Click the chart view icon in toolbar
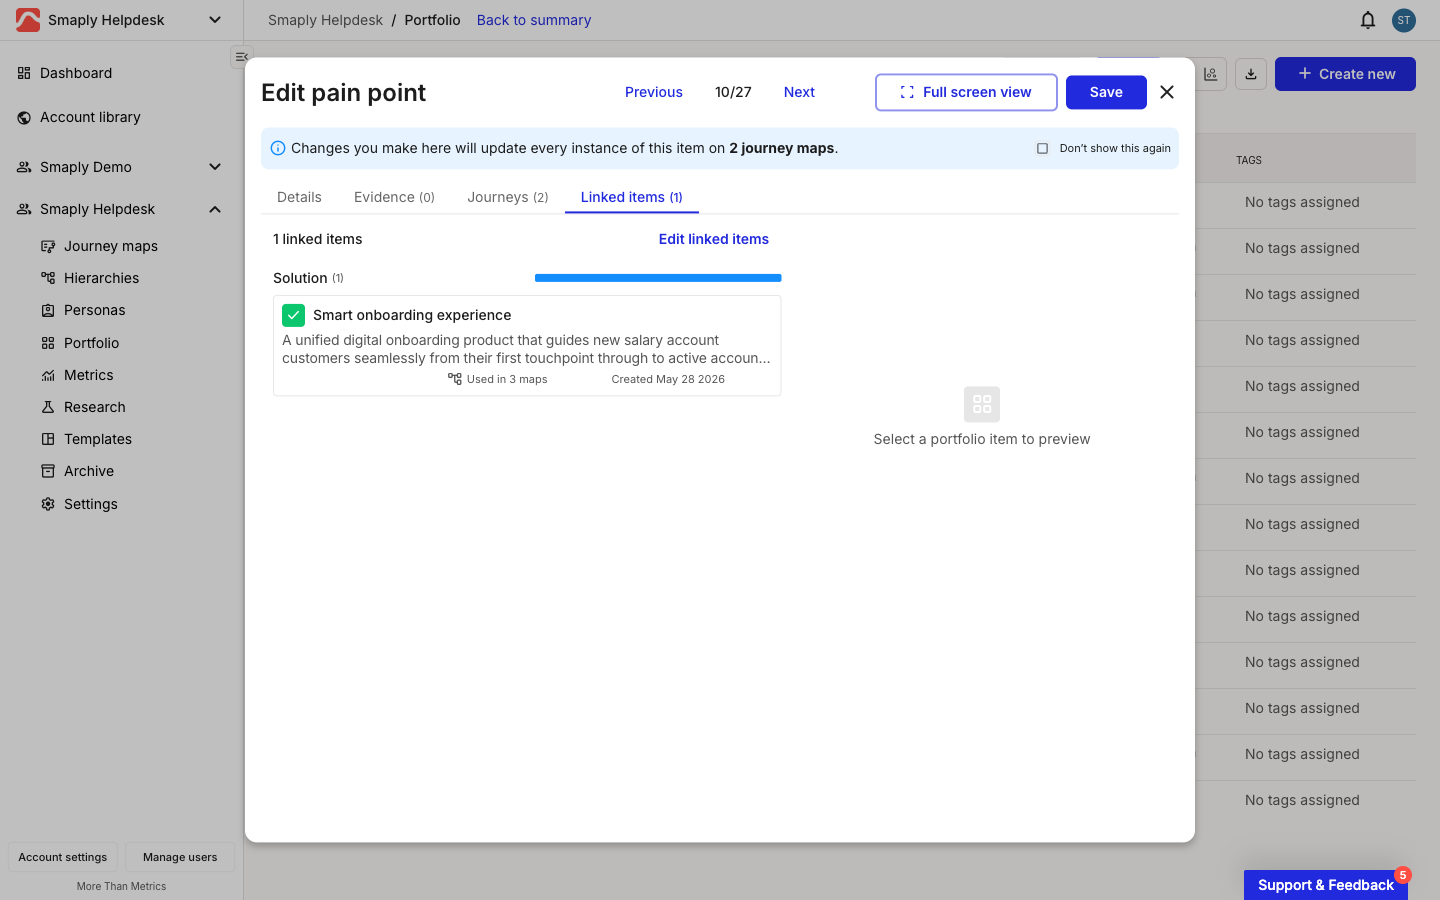Image resolution: width=1440 pixels, height=900 pixels. (1211, 74)
